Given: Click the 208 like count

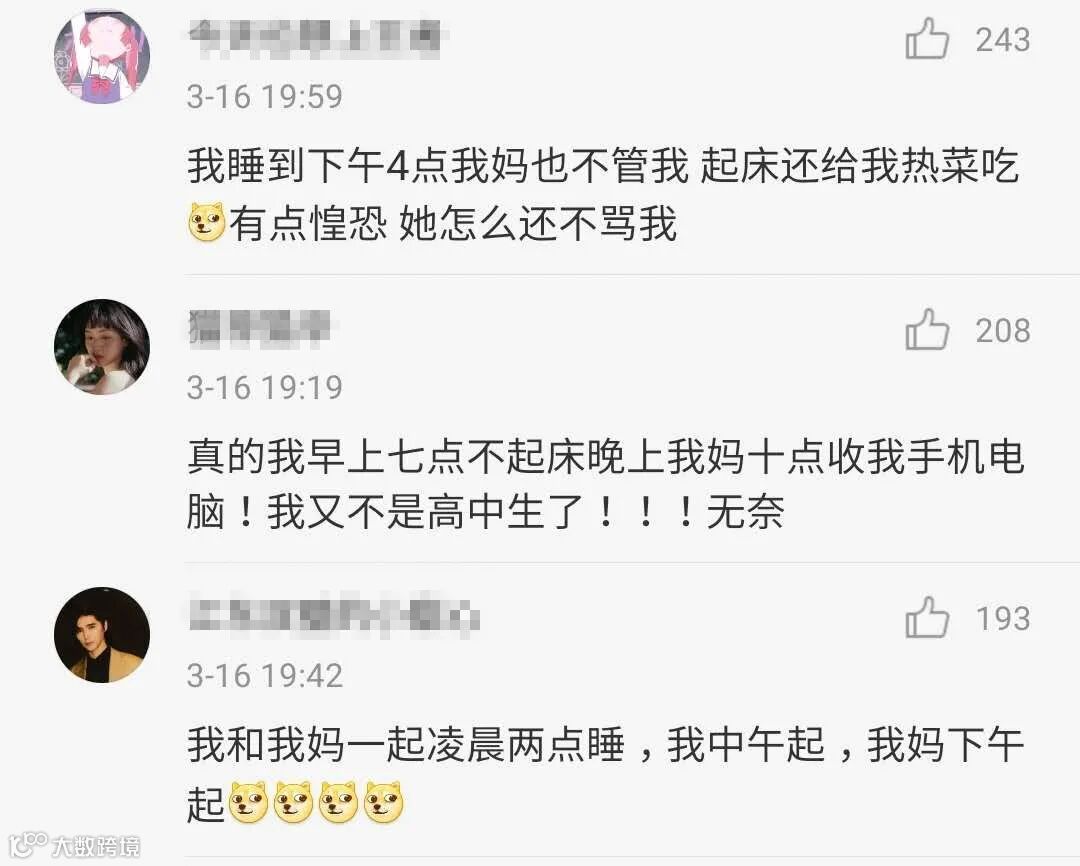Looking at the screenshot, I should point(1003,331).
